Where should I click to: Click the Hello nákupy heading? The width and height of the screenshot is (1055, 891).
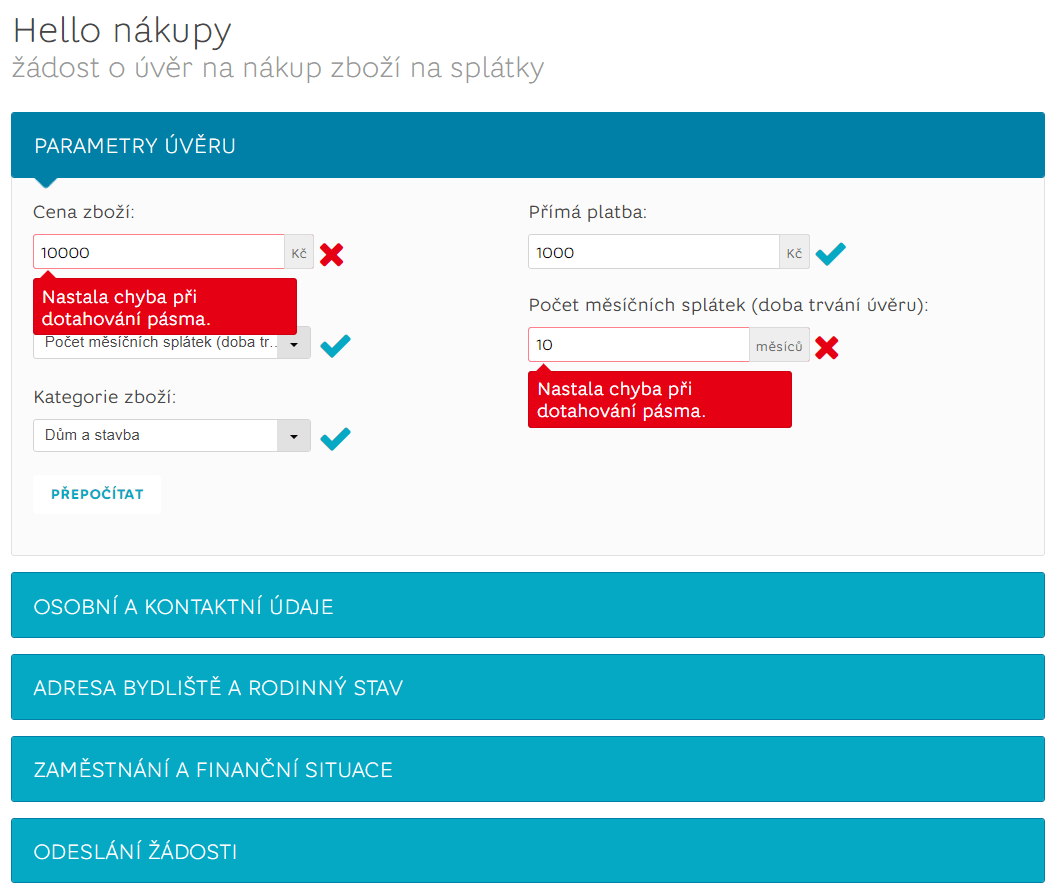click(122, 31)
